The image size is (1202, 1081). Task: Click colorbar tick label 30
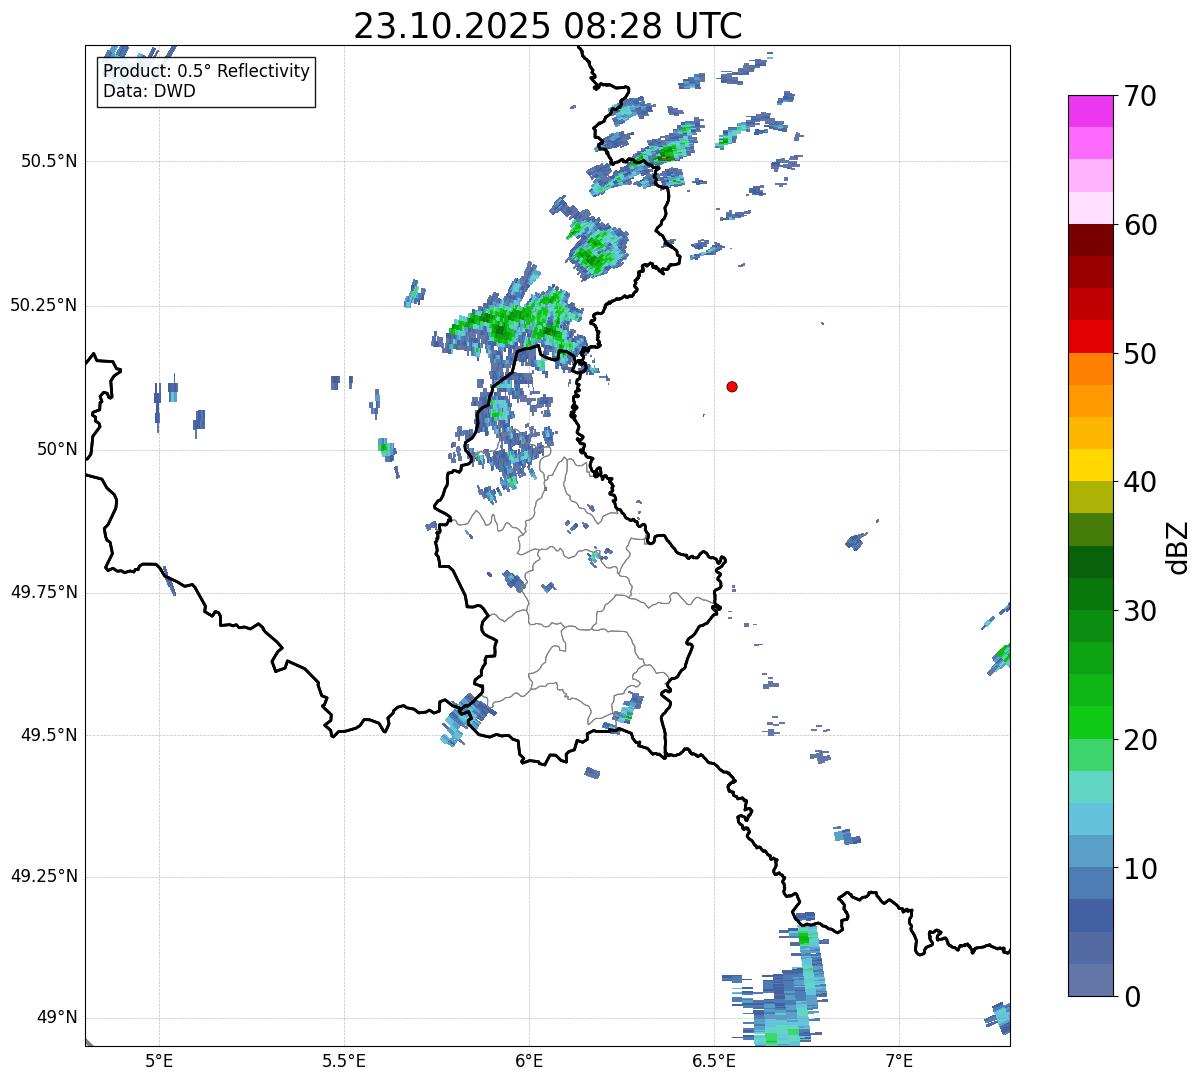(x=1140, y=612)
